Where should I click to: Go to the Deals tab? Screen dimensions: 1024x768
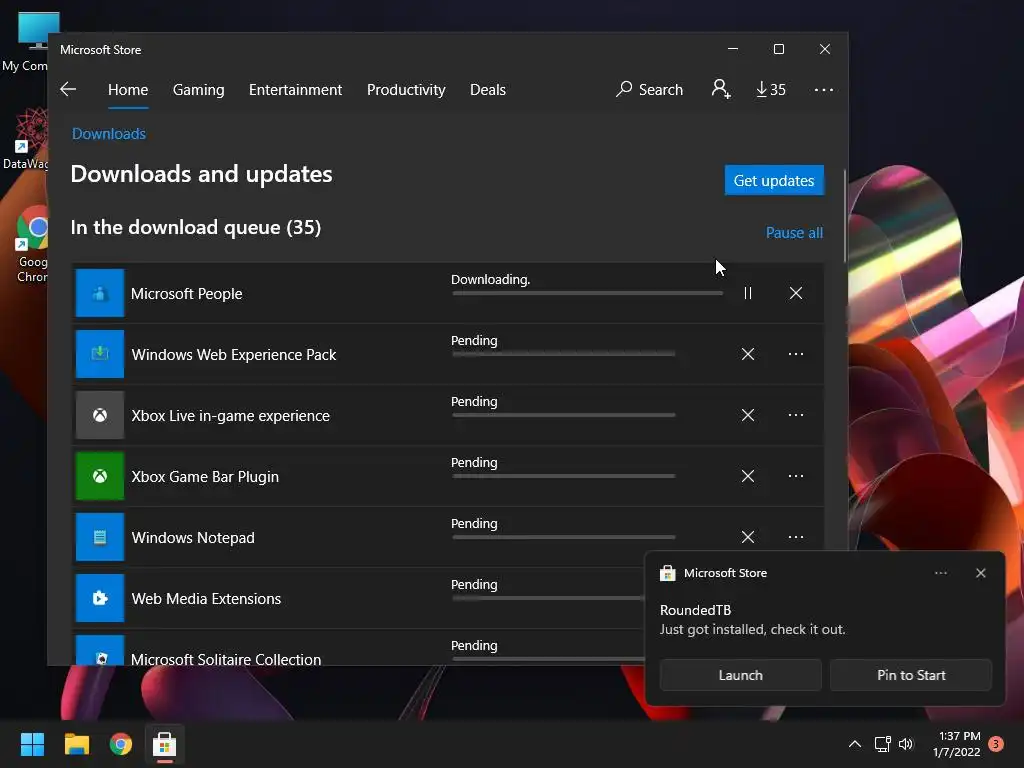(488, 89)
